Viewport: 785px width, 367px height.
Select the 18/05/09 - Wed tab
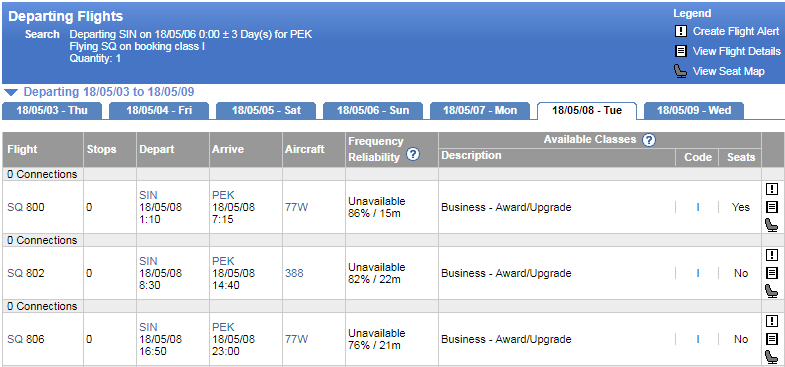pyautogui.click(x=694, y=111)
